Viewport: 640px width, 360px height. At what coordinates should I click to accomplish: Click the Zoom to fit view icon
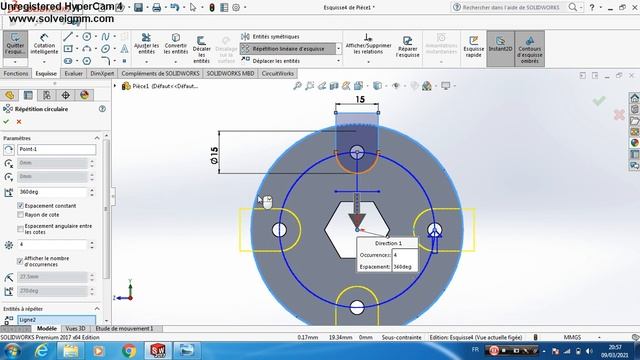click(x=298, y=86)
